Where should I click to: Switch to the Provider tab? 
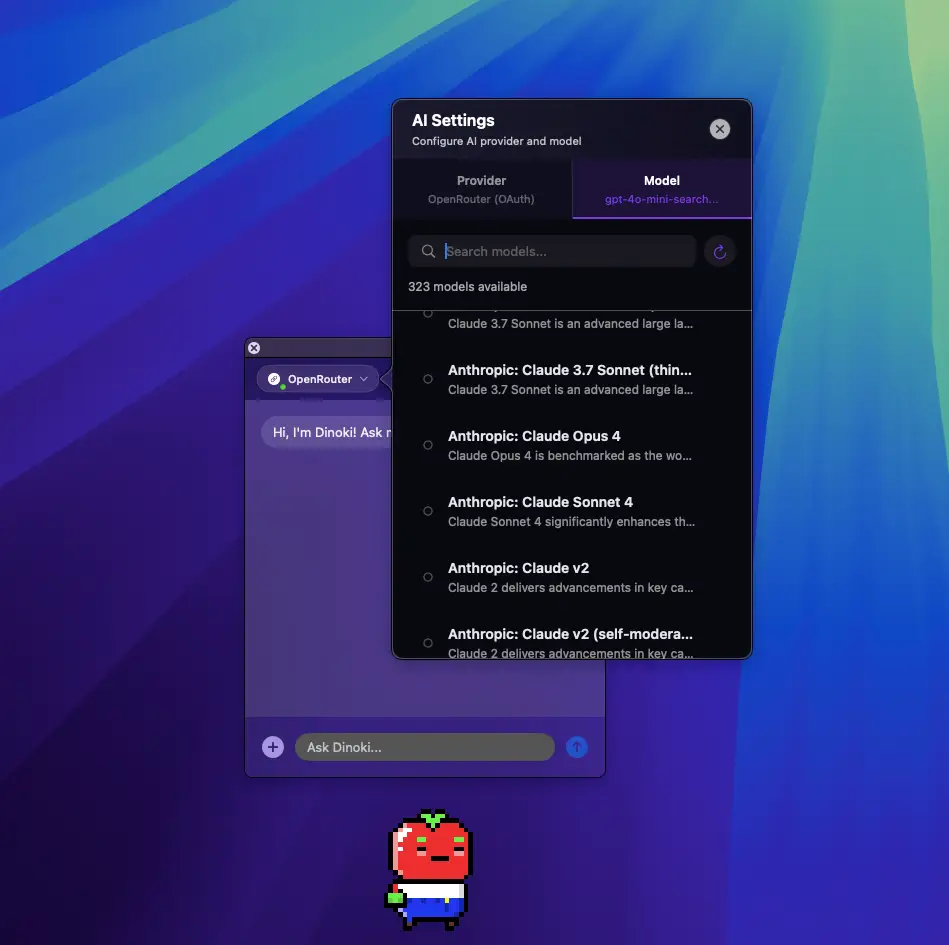point(482,189)
